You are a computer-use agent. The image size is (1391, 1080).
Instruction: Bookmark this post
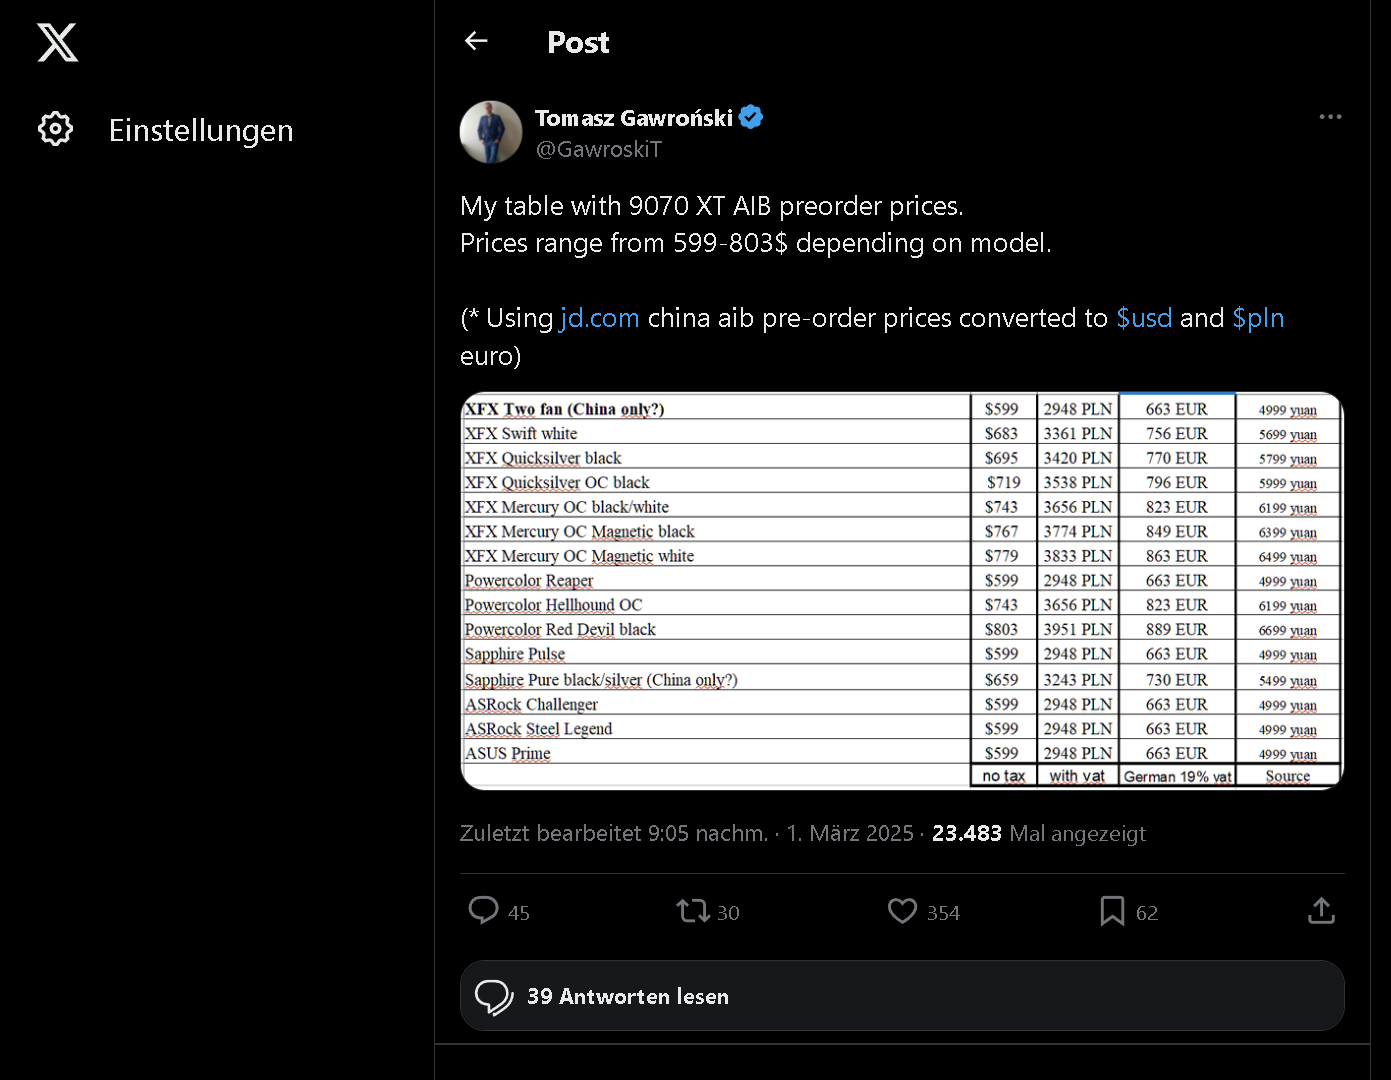click(x=1112, y=911)
